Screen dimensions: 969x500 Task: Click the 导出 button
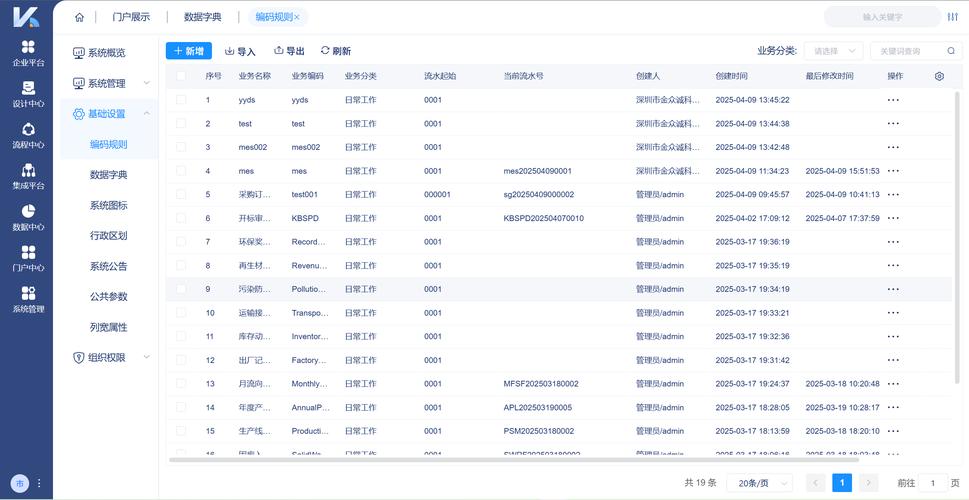point(289,51)
